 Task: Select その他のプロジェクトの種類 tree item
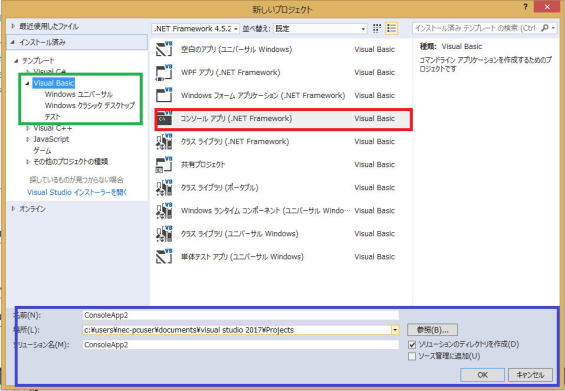click(x=71, y=162)
